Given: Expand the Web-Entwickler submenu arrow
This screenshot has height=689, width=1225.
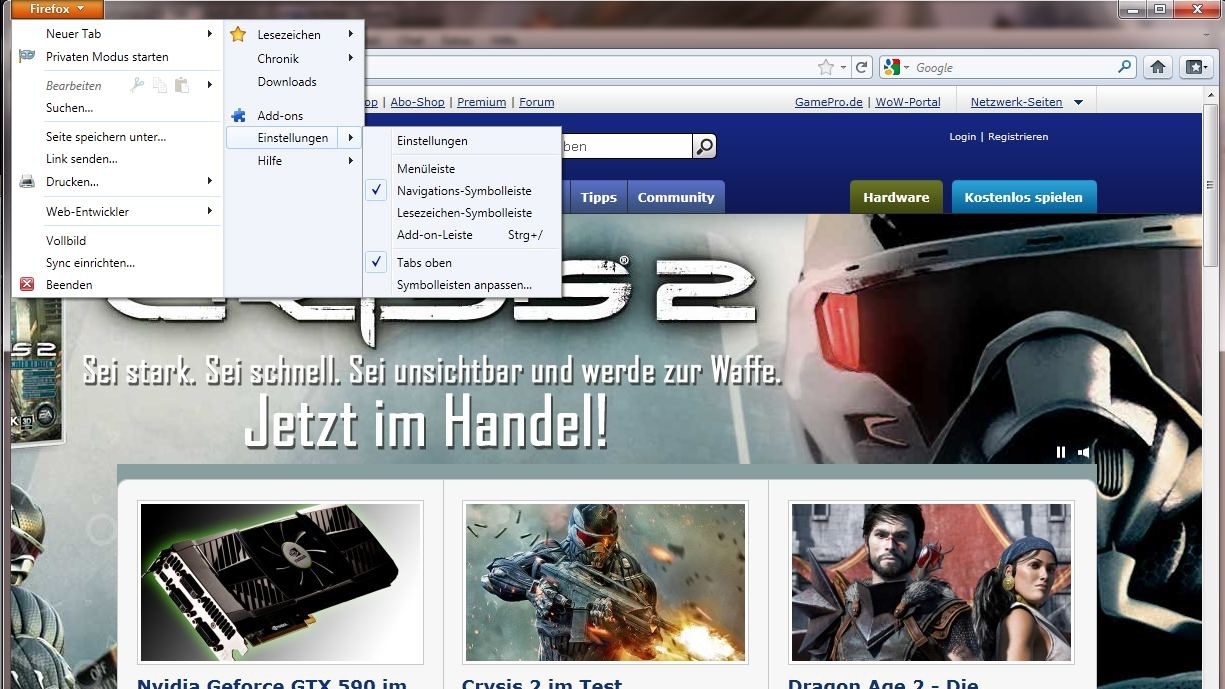Looking at the screenshot, I should [x=210, y=211].
